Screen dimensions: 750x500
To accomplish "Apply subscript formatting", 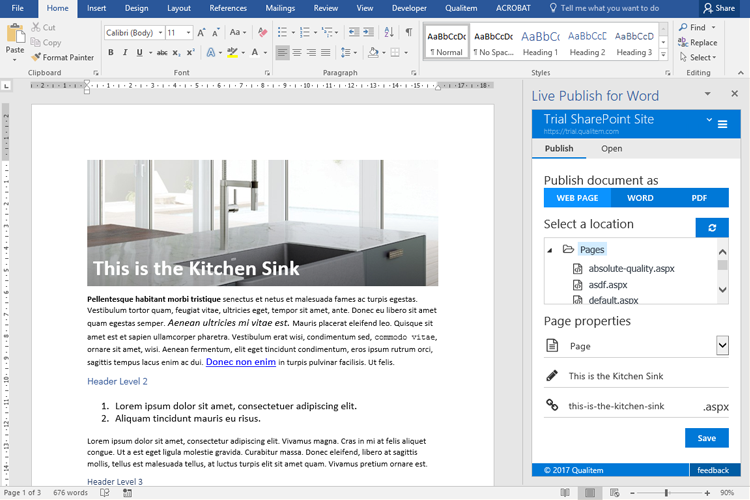I will point(176,53).
